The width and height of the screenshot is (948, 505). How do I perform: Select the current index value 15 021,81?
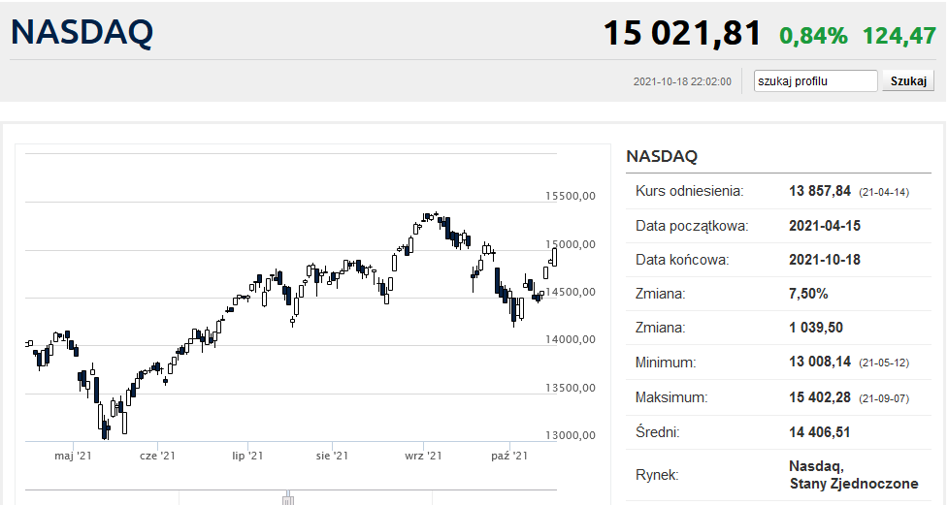coord(681,34)
